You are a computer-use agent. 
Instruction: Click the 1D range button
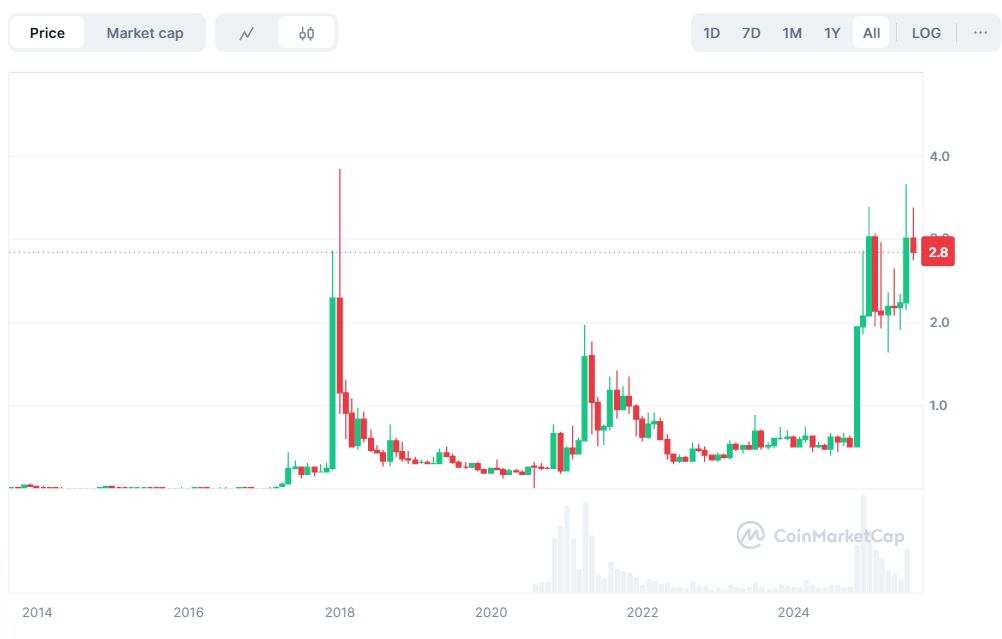pos(711,32)
